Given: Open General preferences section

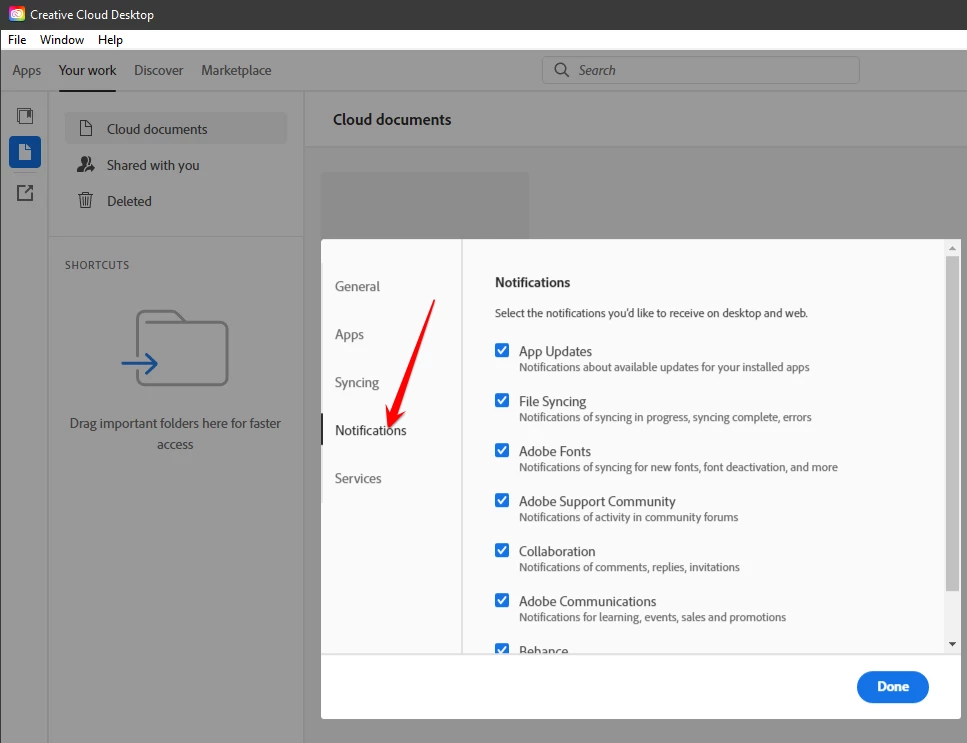Looking at the screenshot, I should pos(357,286).
